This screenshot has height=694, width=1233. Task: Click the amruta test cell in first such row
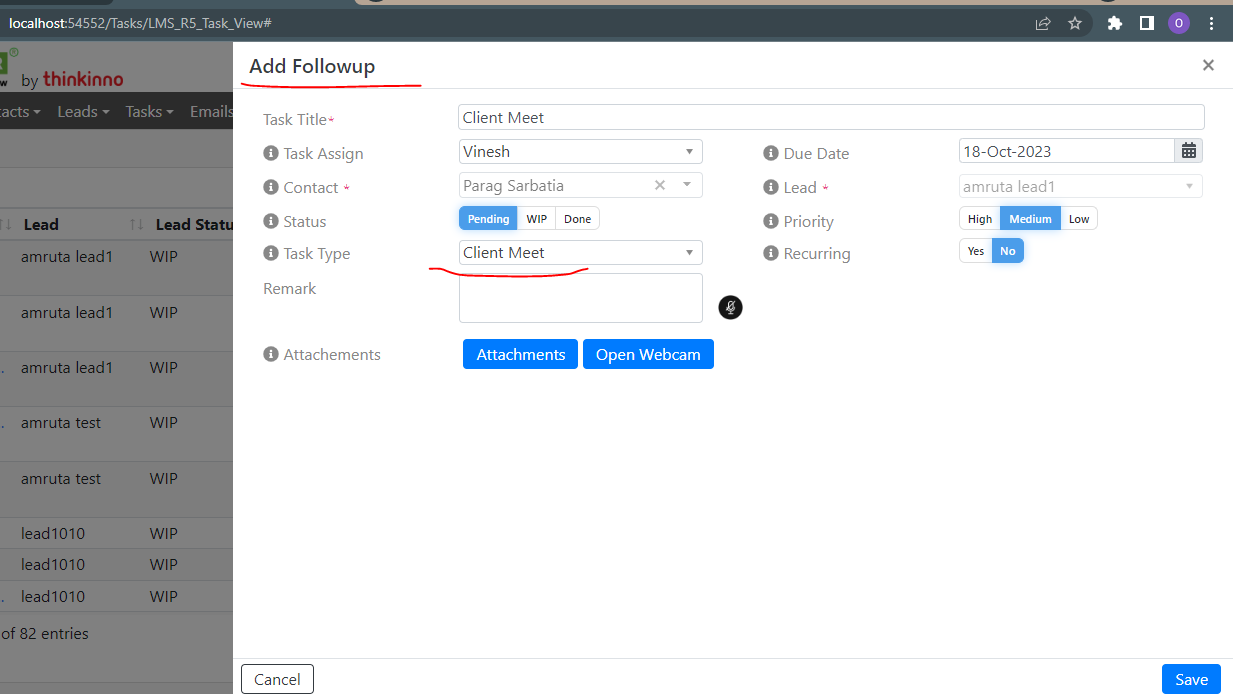(61, 422)
